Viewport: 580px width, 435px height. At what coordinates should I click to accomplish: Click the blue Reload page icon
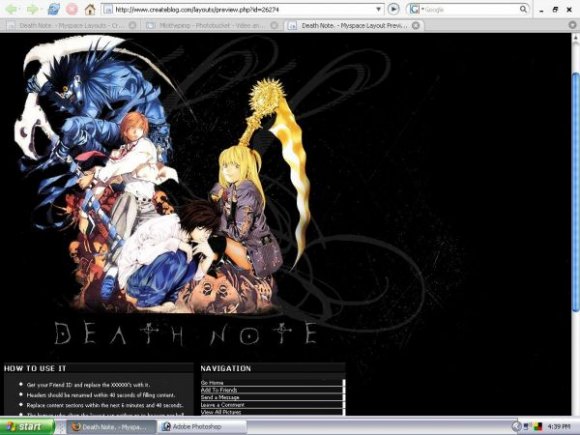(x=54, y=9)
